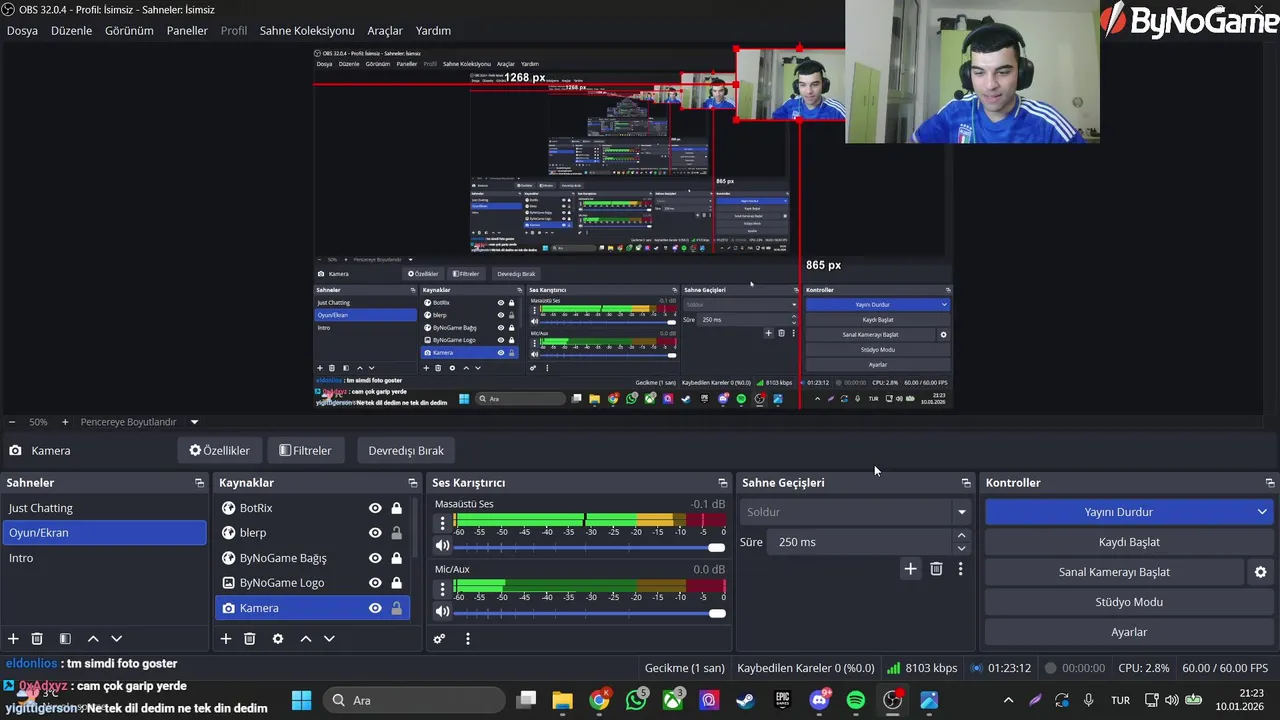Open the Düzenle menu
1280x720 pixels.
71,31
